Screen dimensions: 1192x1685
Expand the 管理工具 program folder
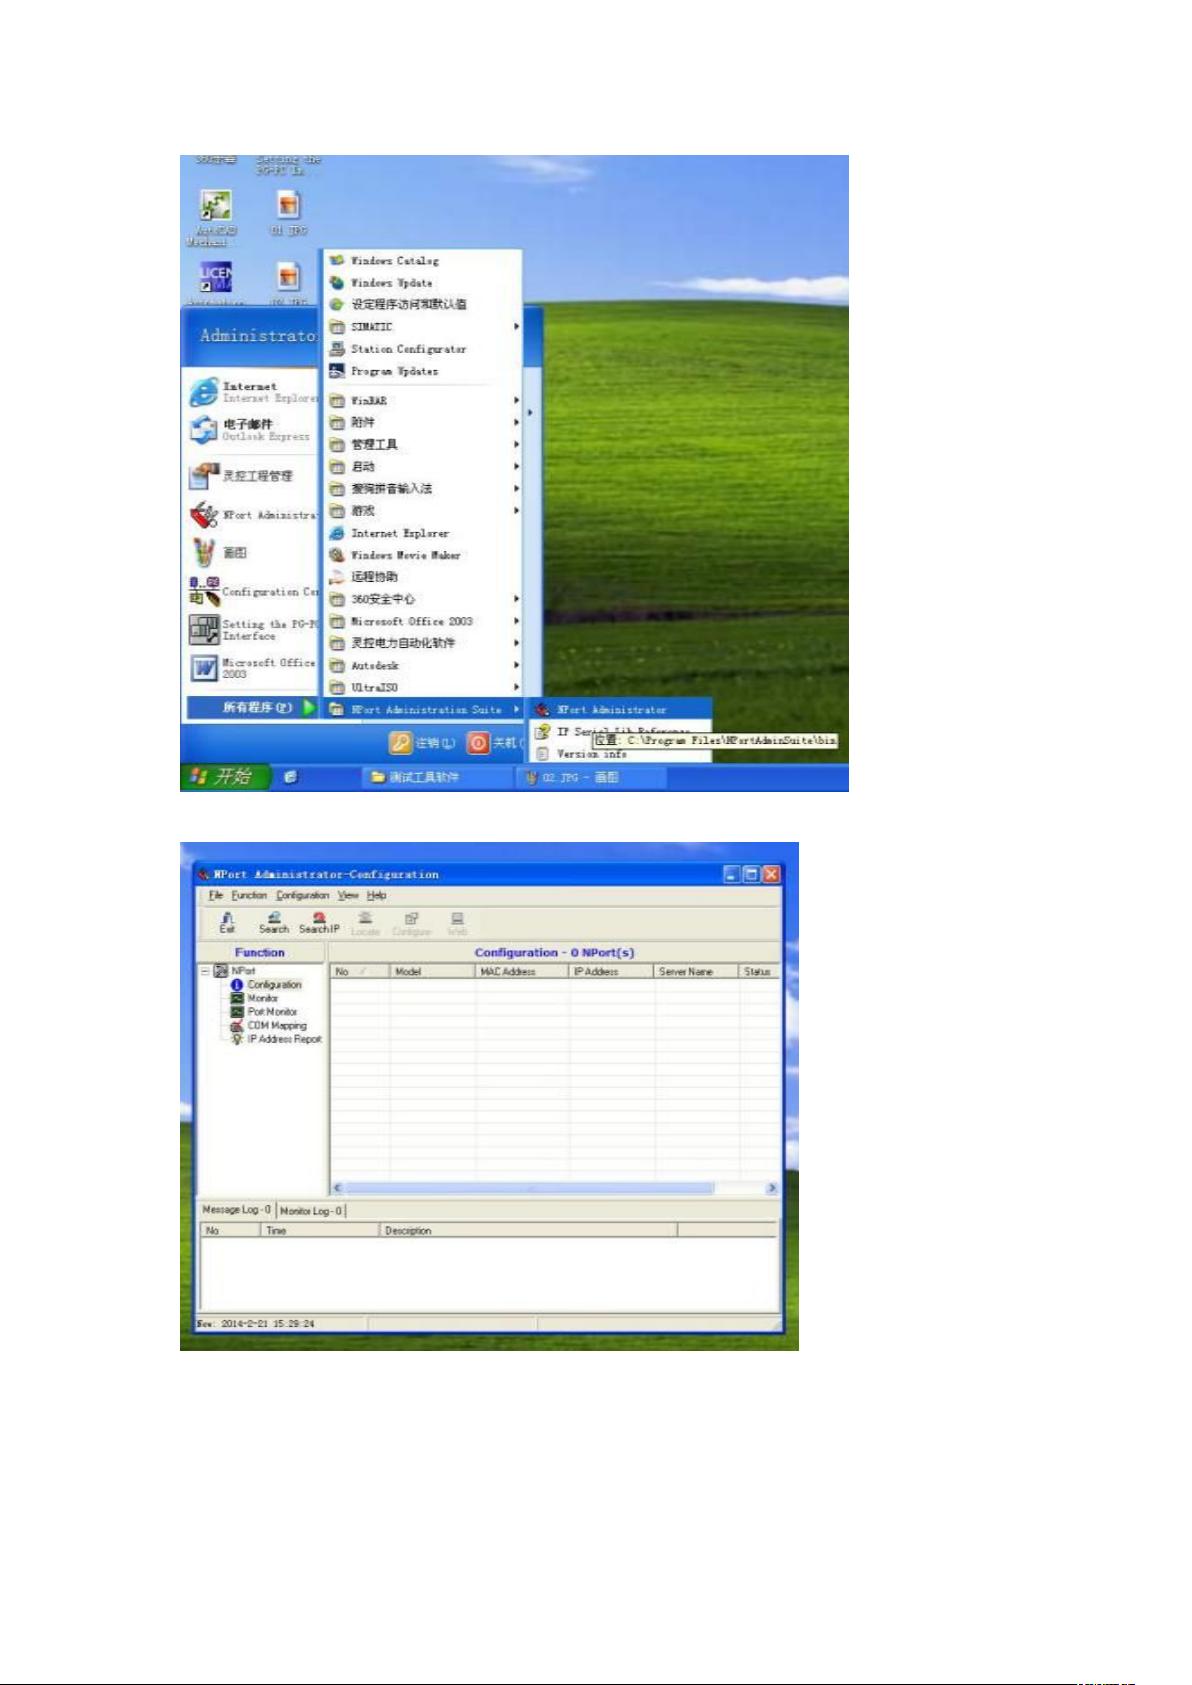(x=424, y=445)
